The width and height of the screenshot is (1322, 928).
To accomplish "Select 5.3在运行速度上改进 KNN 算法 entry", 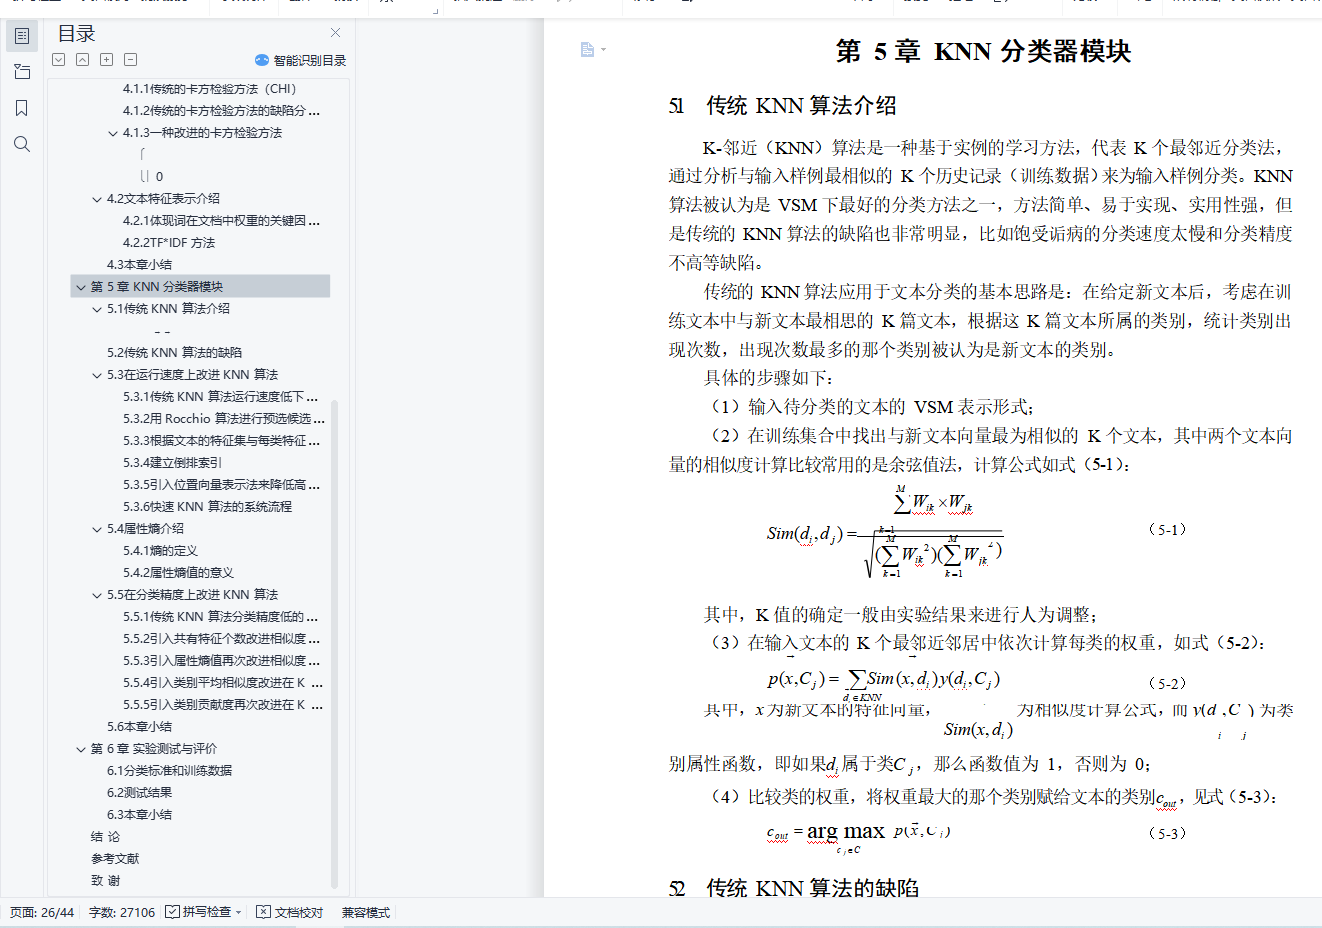I will tap(193, 375).
